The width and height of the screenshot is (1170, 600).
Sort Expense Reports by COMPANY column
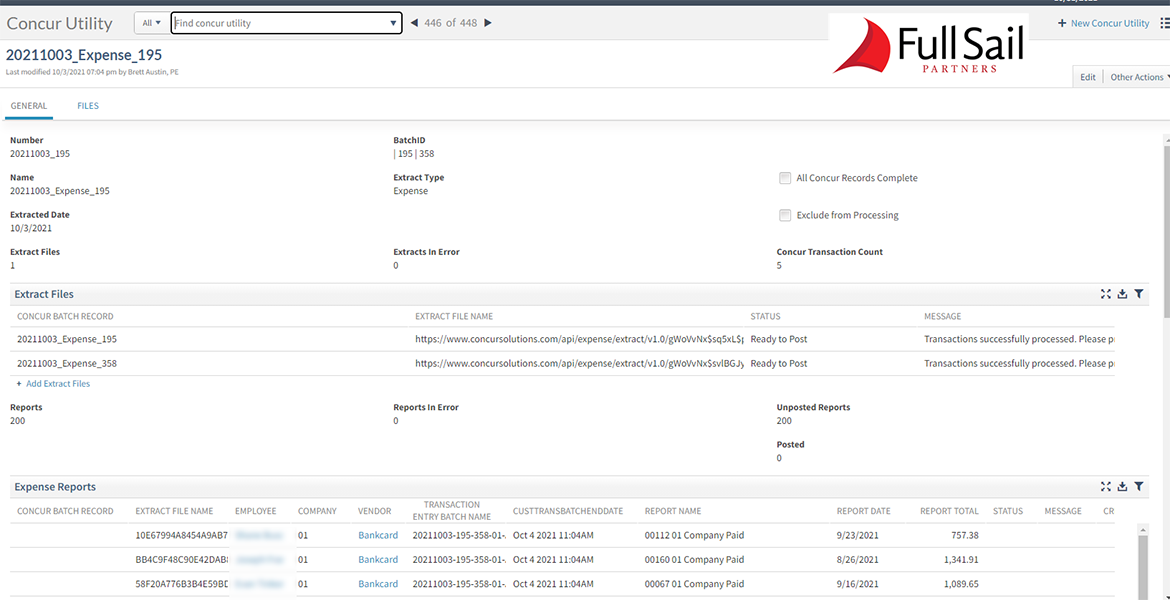click(x=317, y=511)
